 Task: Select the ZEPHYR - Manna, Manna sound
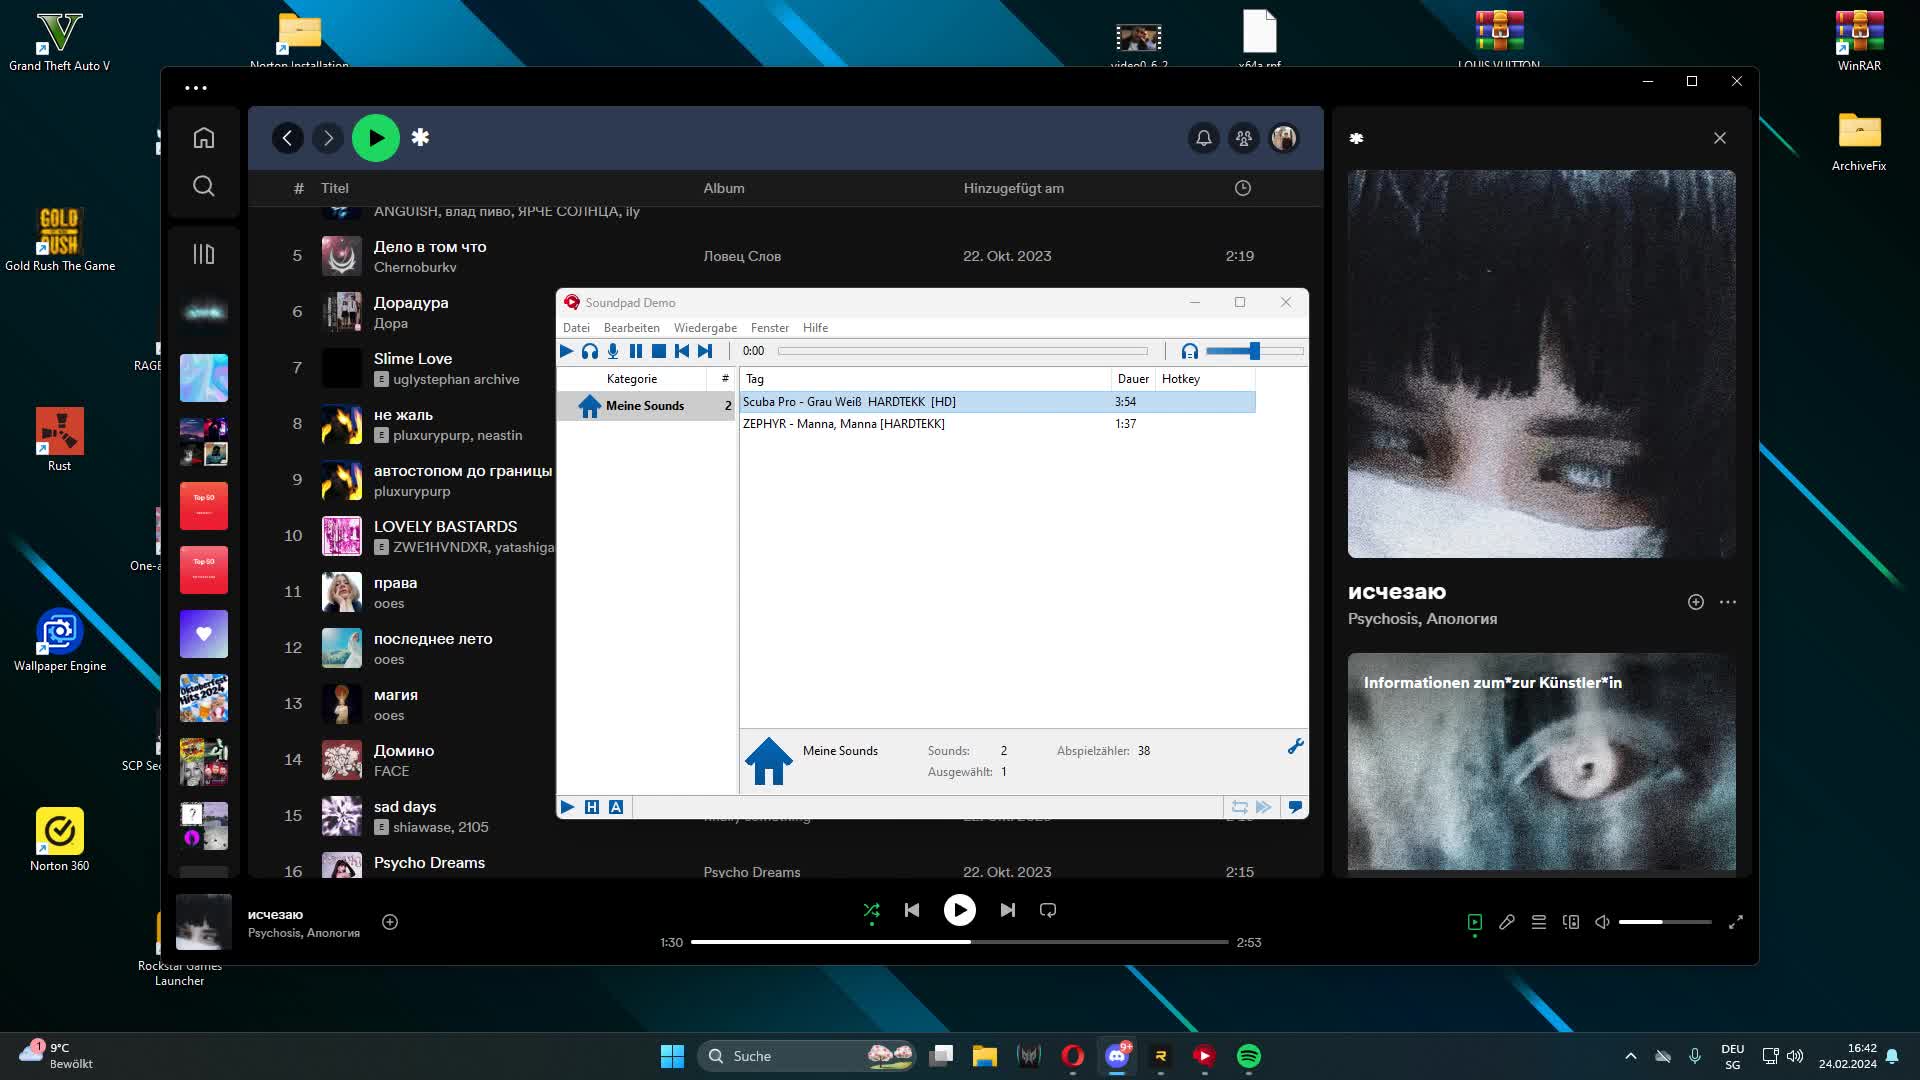(x=843, y=424)
